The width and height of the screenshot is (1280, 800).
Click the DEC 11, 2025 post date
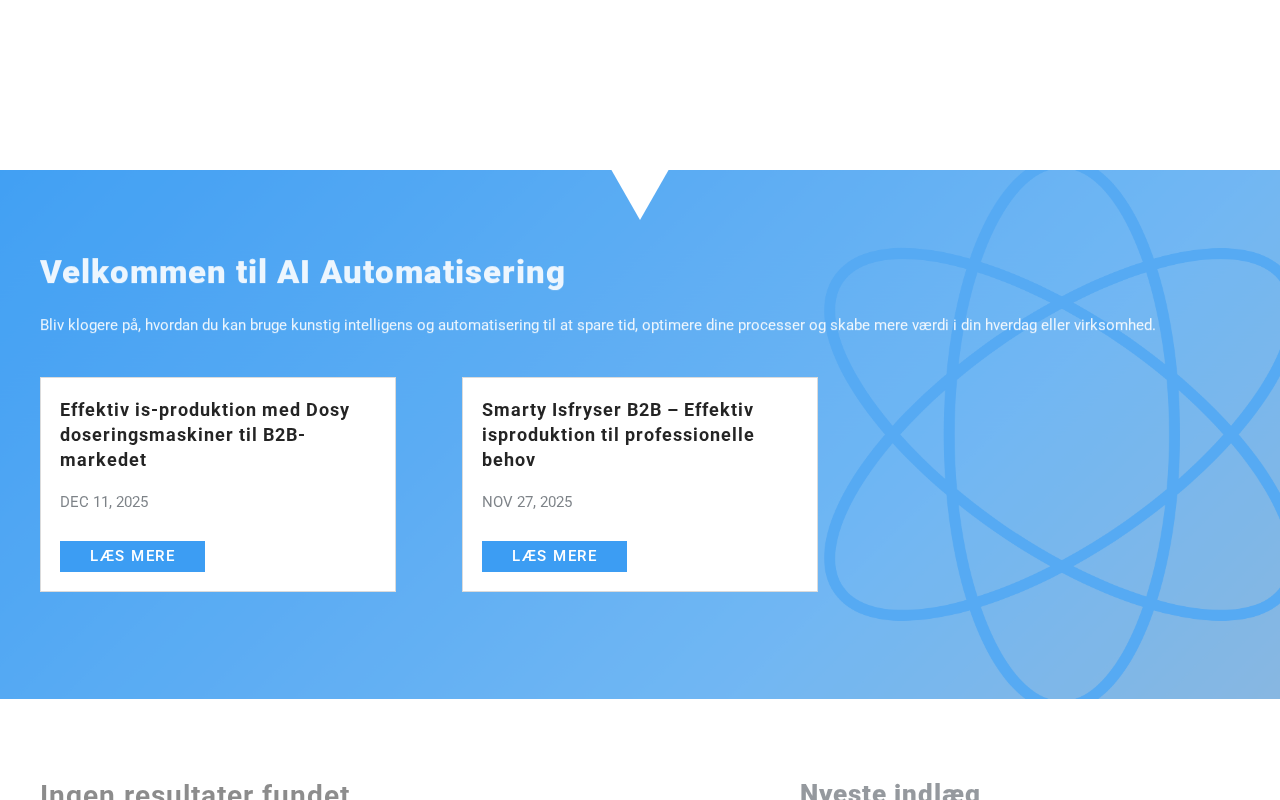[104, 502]
